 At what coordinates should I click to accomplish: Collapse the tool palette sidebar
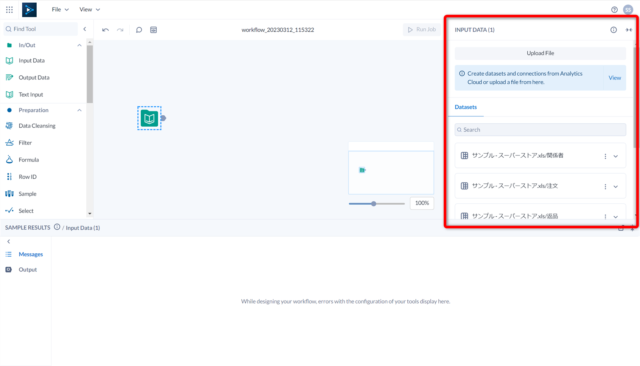pos(85,29)
